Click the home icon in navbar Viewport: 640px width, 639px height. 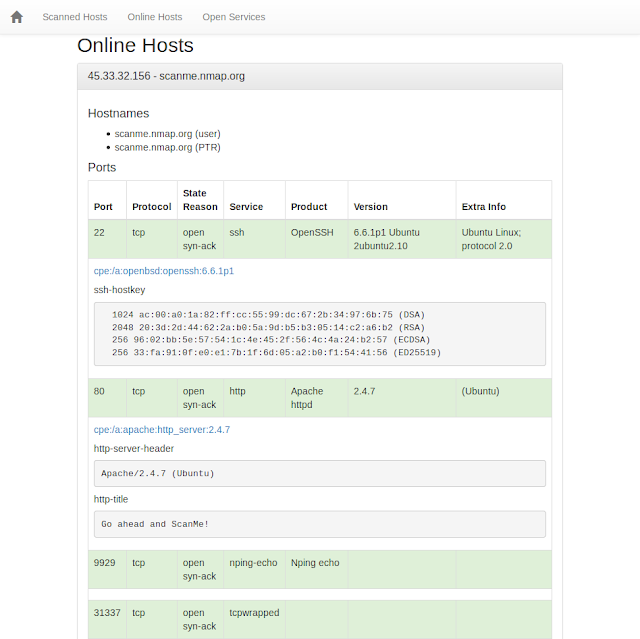click(x=17, y=17)
